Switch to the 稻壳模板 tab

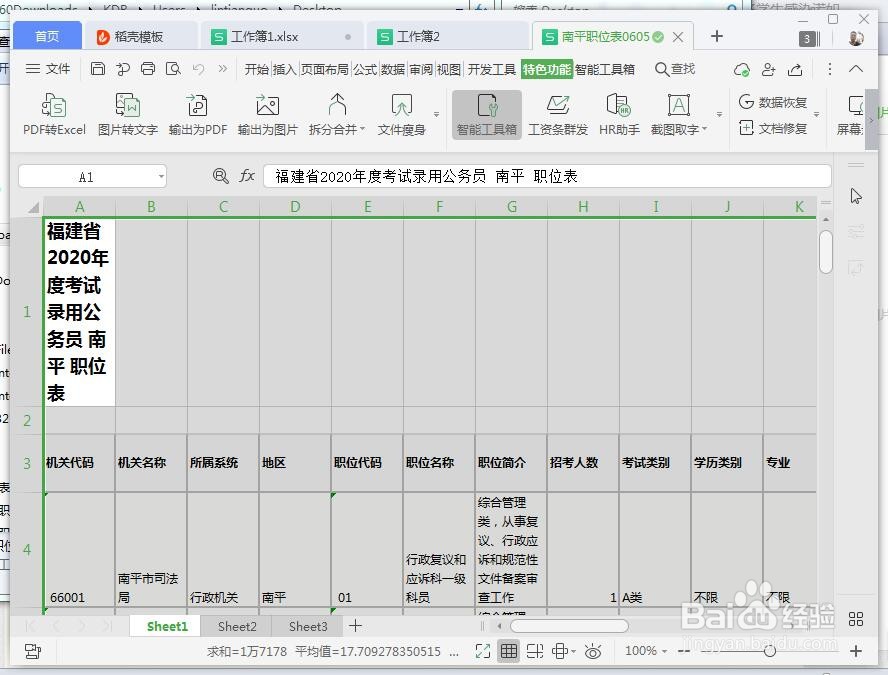(x=140, y=37)
